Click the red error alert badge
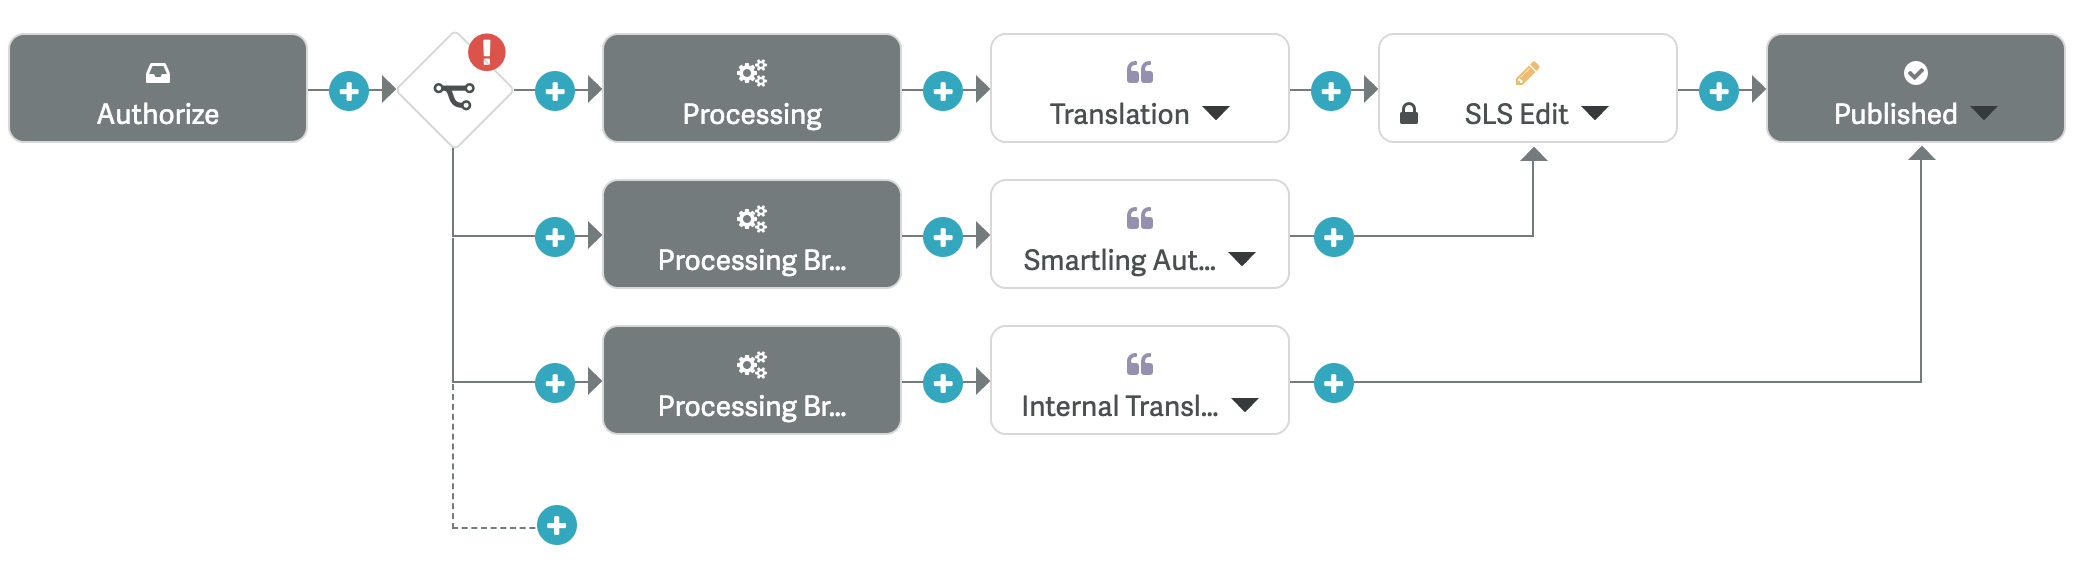 coord(487,51)
